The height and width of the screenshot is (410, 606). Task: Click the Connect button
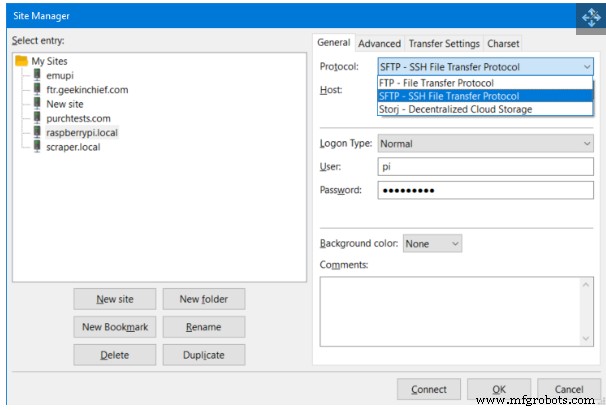coord(429,389)
